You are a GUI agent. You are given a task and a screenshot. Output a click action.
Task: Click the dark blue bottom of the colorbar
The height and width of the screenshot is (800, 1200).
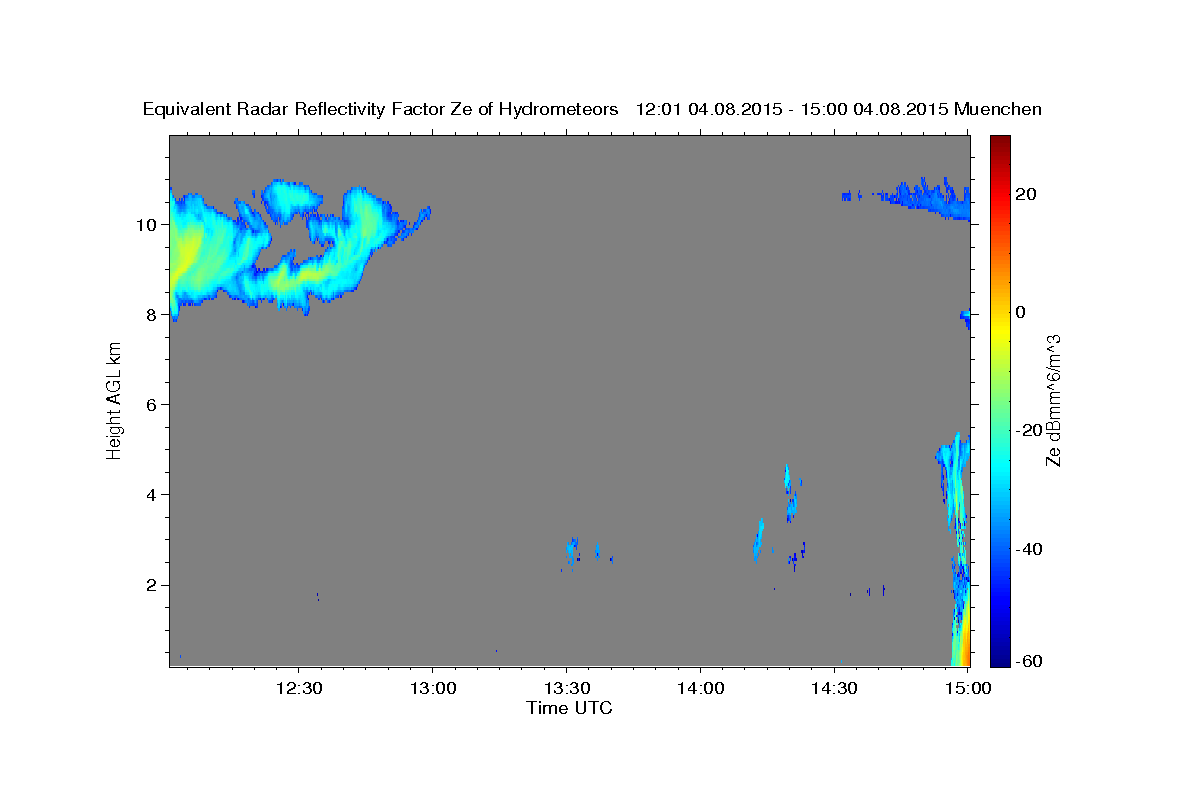pyautogui.click(x=1000, y=658)
